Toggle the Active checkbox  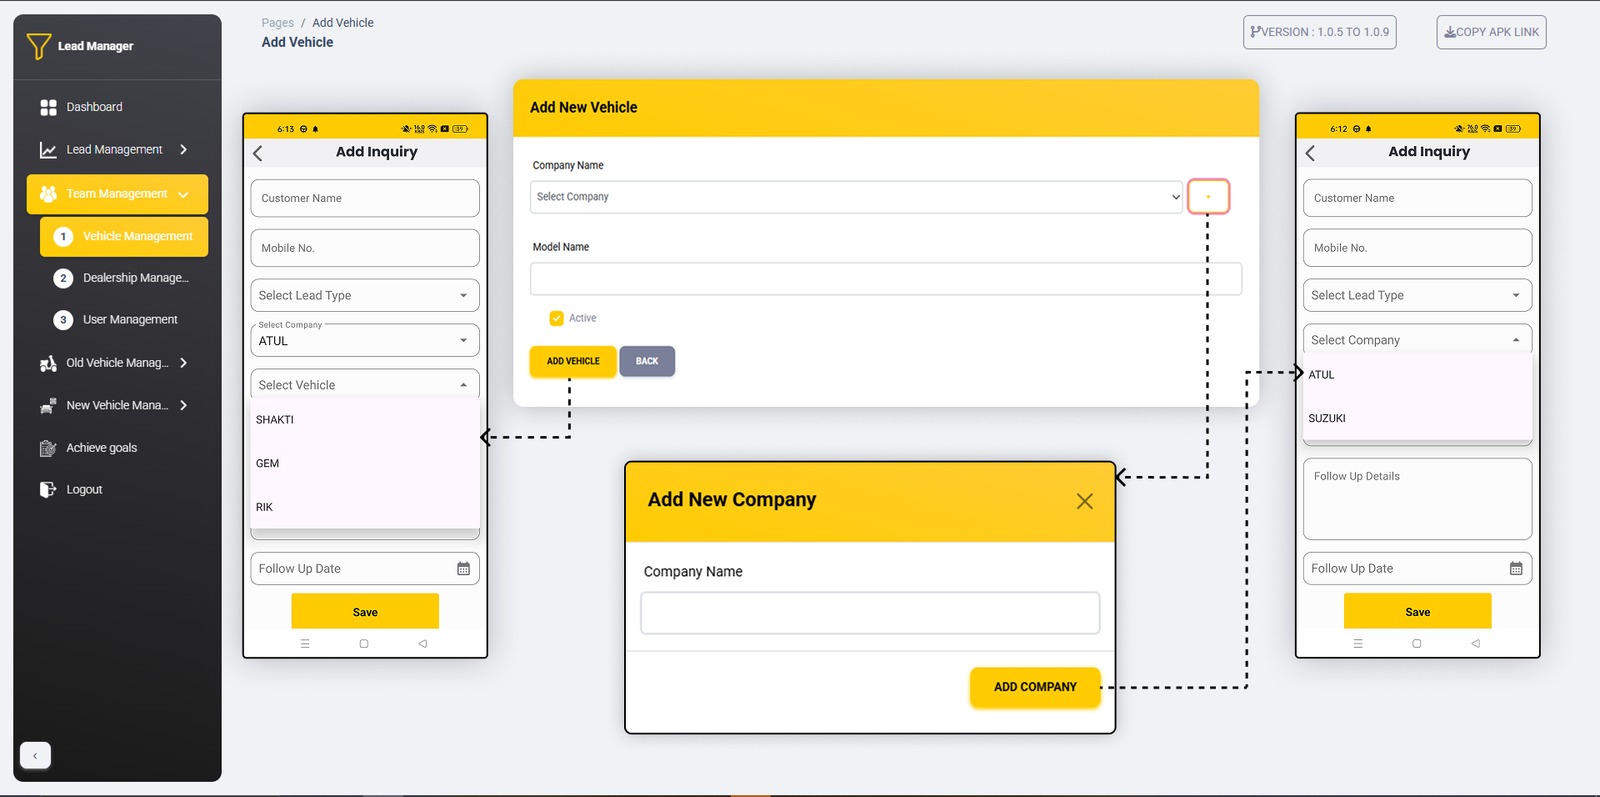pos(557,318)
